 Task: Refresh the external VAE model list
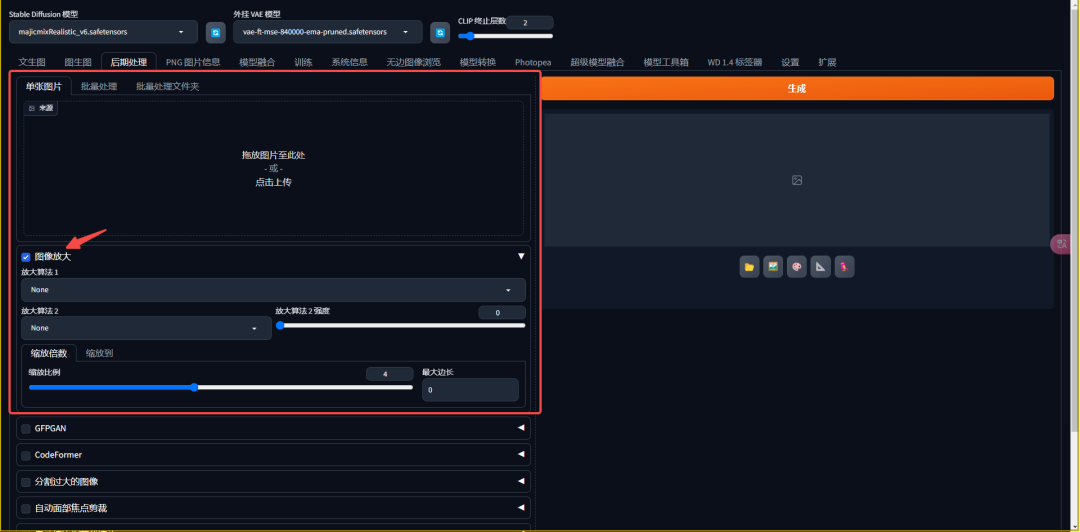click(440, 32)
